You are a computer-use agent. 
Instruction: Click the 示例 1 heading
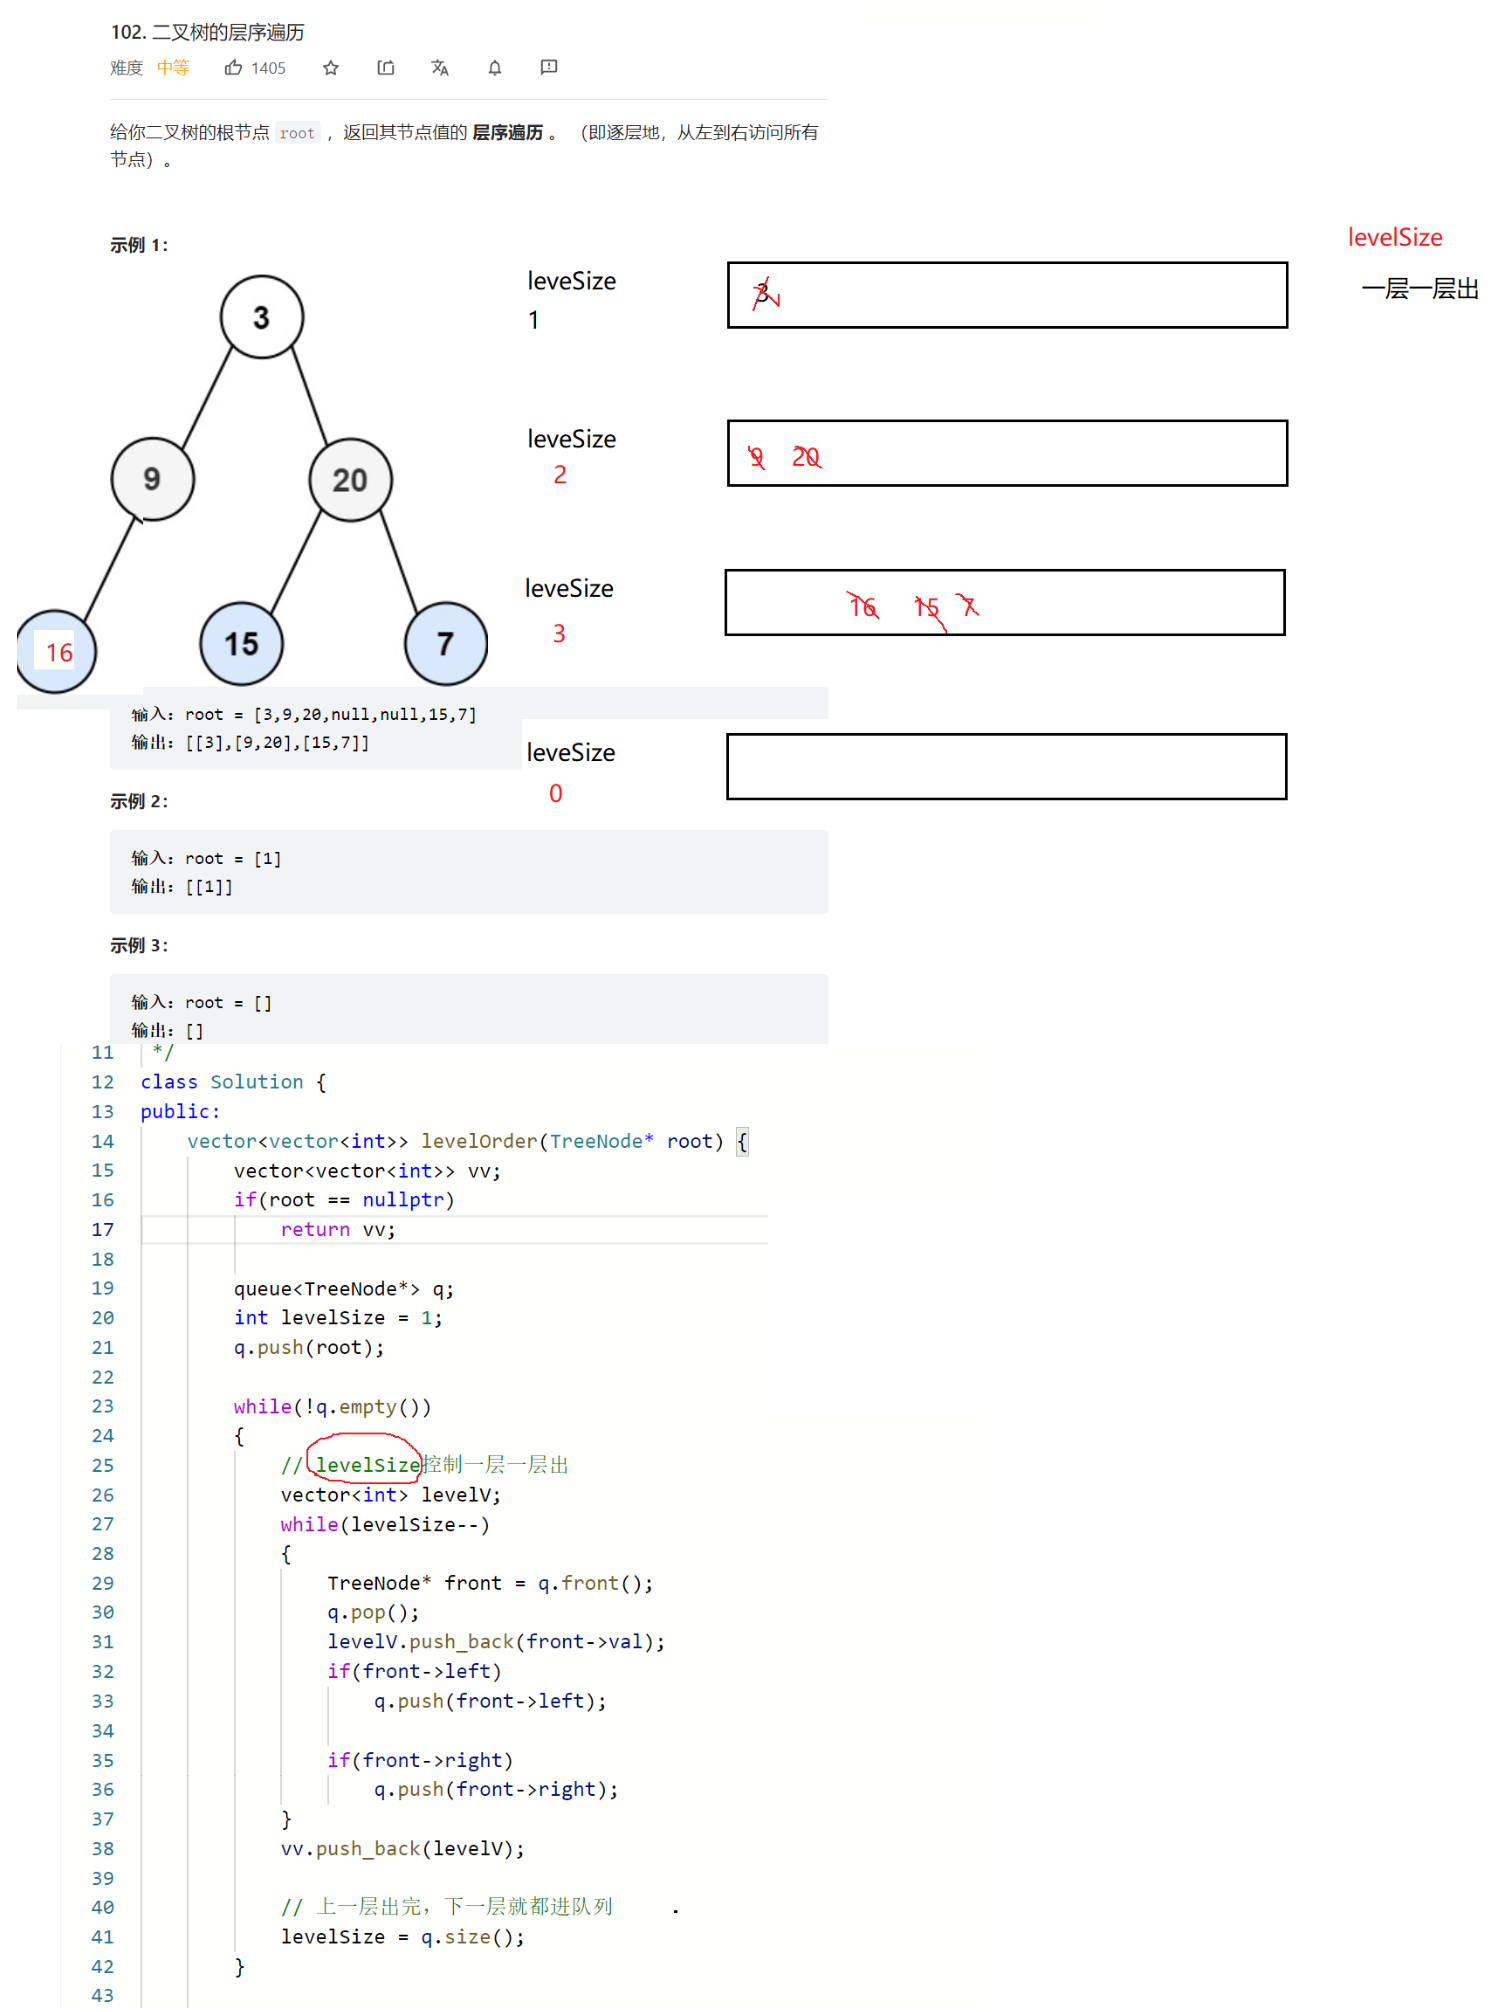pyautogui.click(x=139, y=245)
